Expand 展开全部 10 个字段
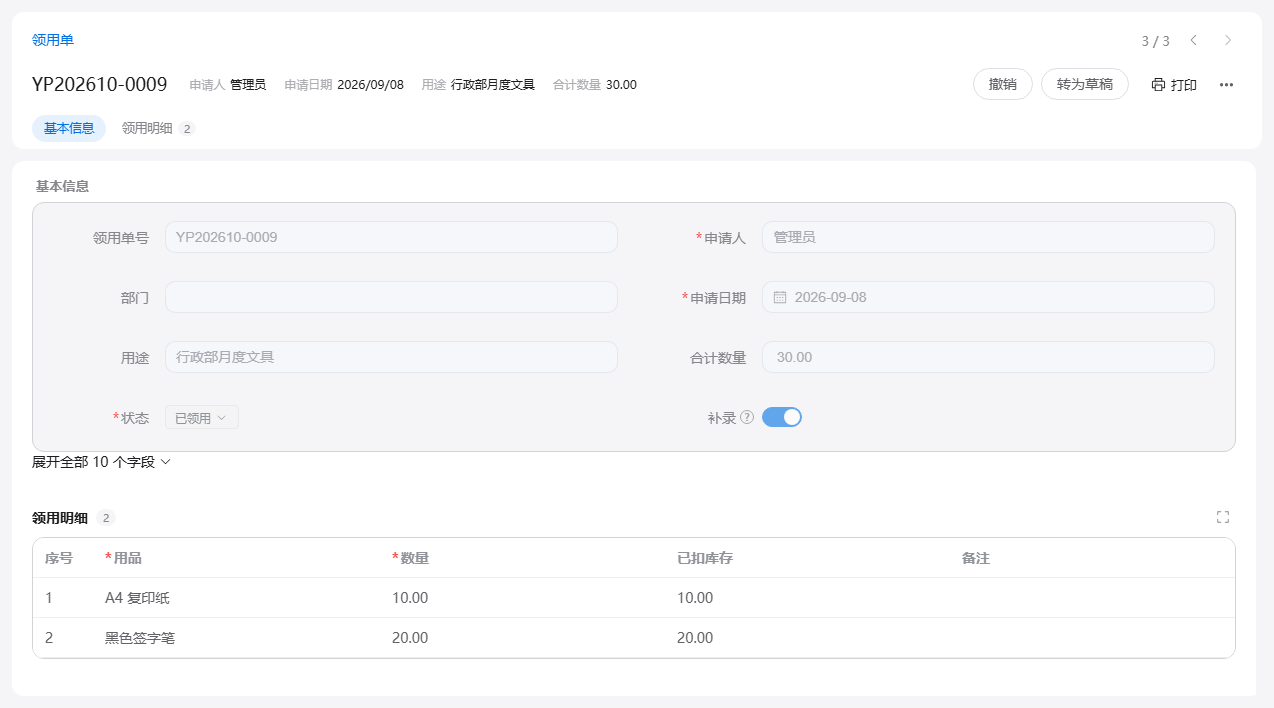The width and height of the screenshot is (1274, 708). 102,462
